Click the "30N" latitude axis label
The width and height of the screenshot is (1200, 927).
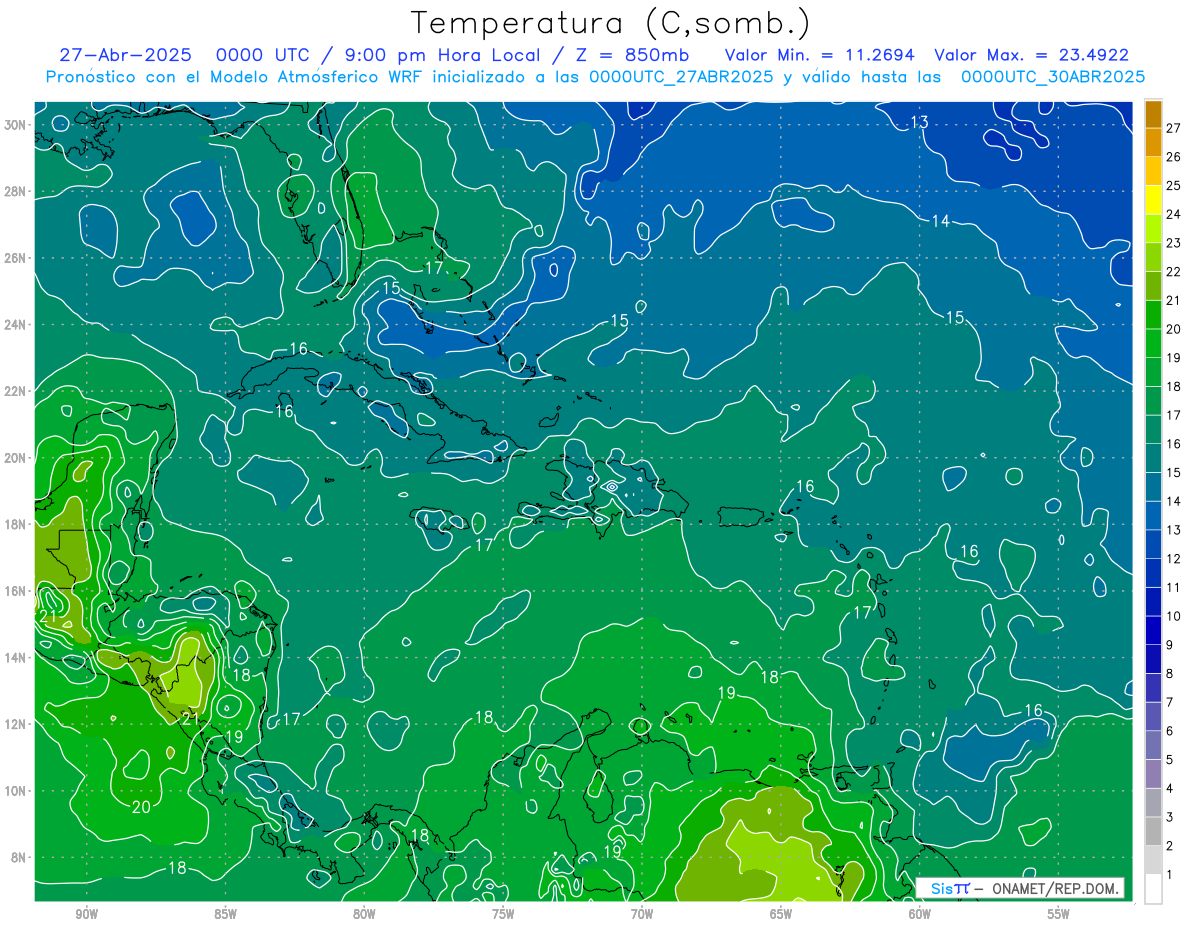pos(15,124)
